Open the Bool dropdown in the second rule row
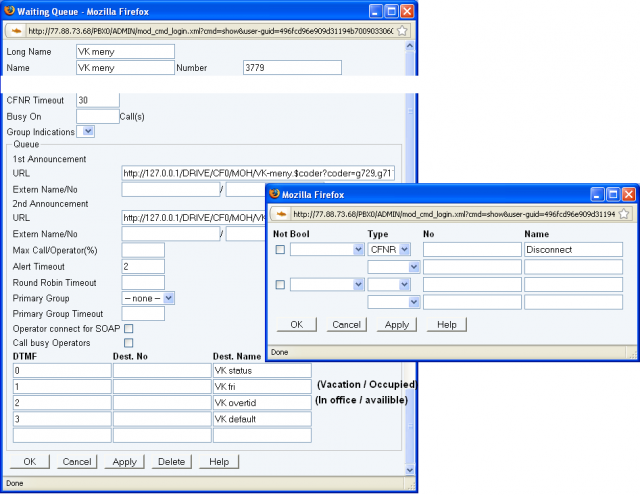Screen dimensions: 640x496 click(327, 285)
